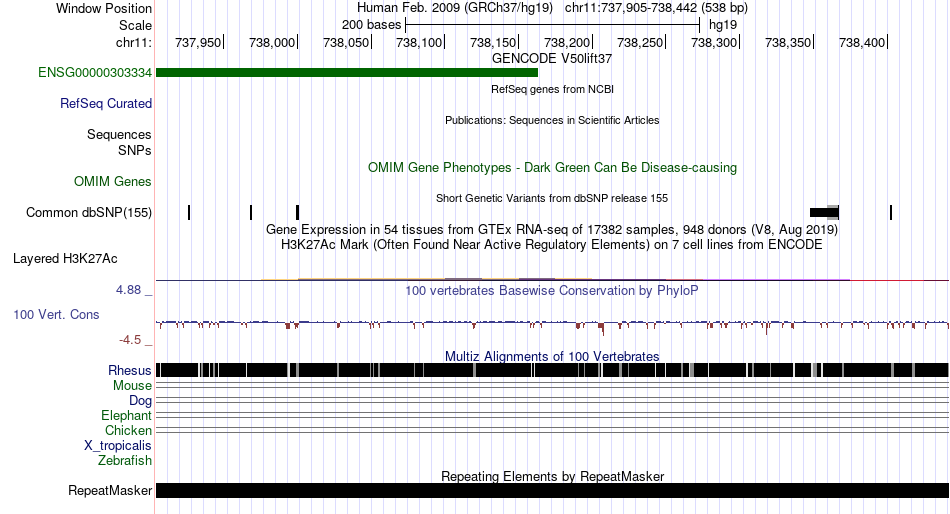Click the RepeatMasker track label
Screen dimensions: 950x514
[110, 490]
